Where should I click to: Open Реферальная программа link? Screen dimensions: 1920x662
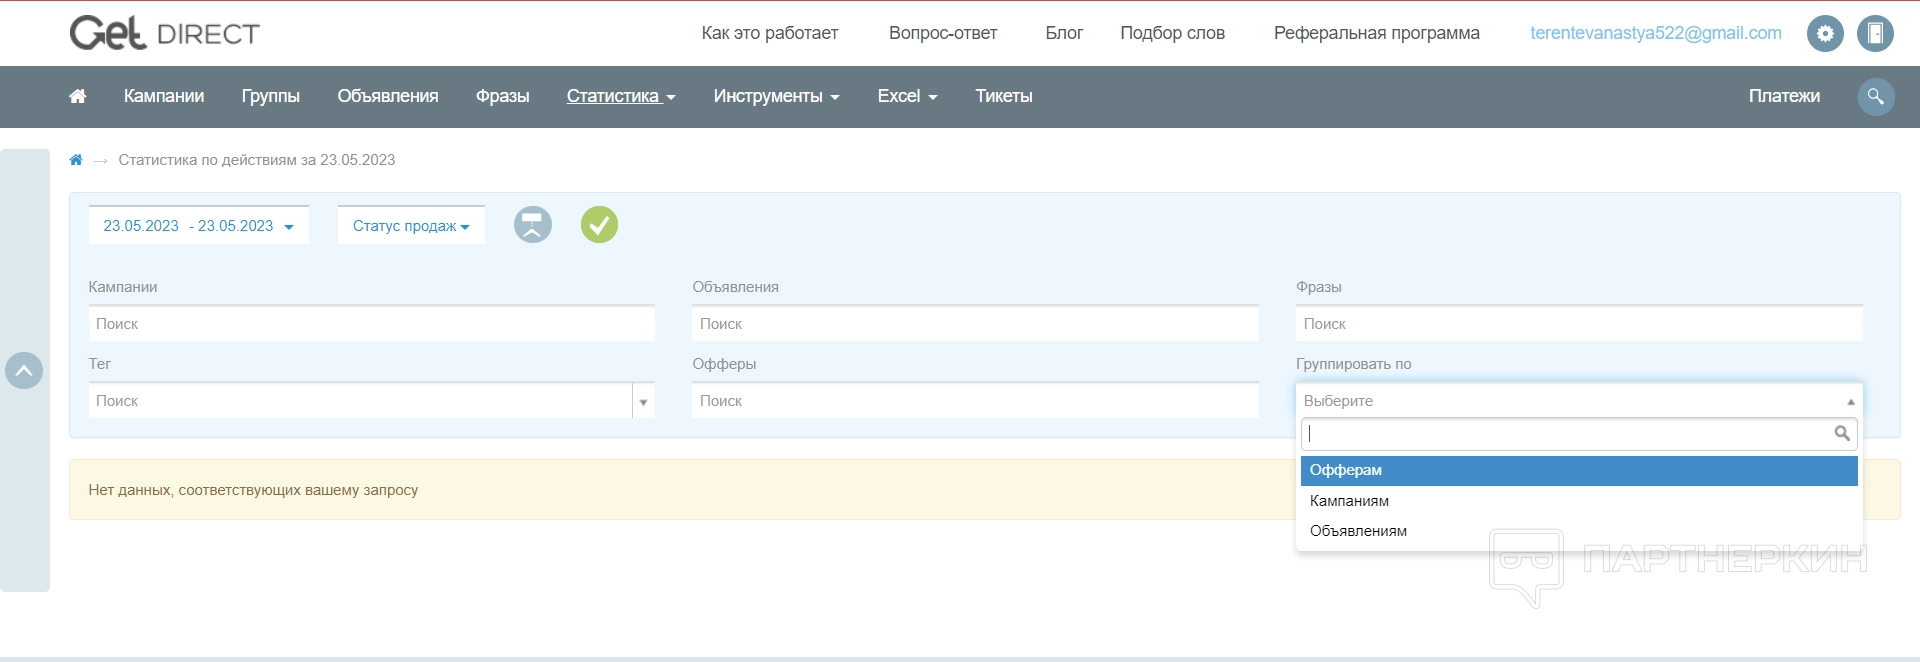1377,33
